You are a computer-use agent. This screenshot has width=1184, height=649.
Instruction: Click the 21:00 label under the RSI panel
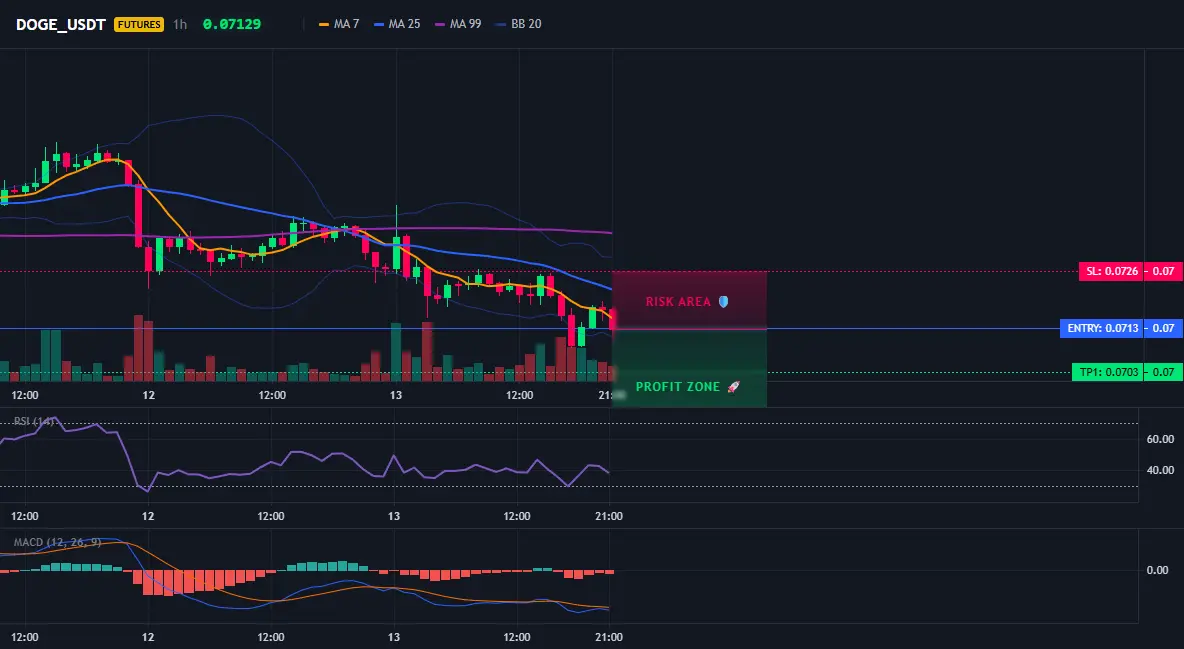coord(609,516)
